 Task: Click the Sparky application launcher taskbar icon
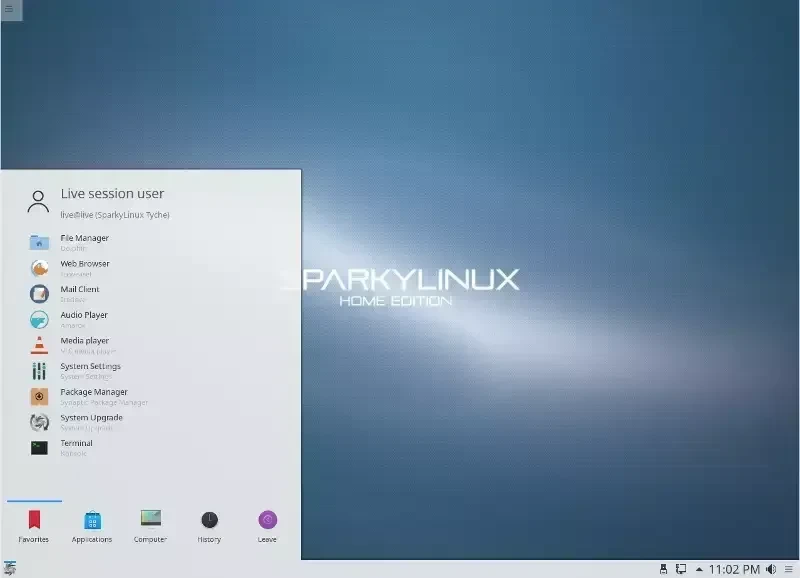10,568
